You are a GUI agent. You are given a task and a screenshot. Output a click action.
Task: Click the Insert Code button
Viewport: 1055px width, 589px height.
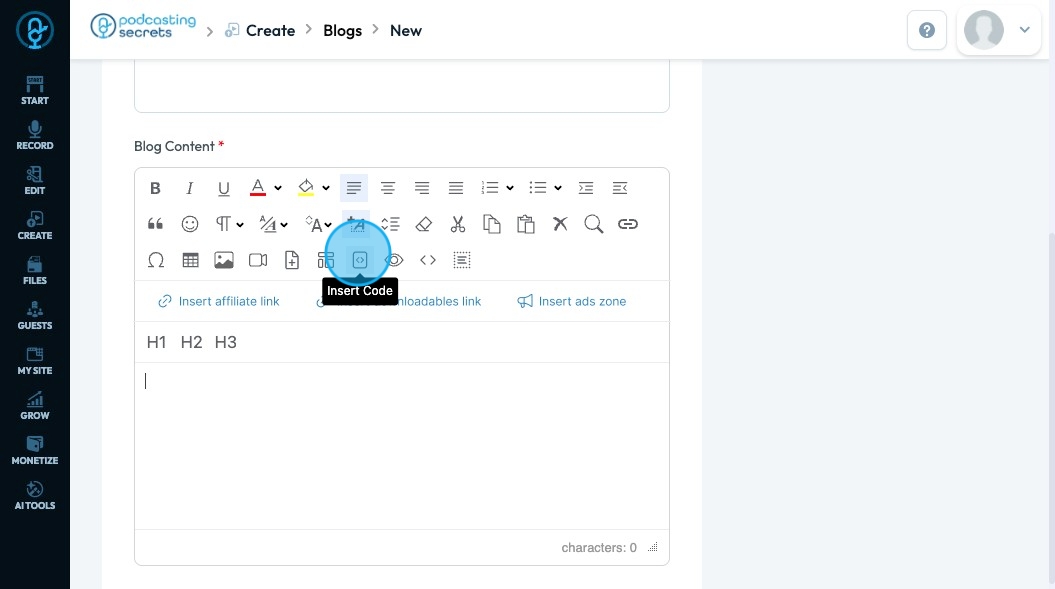click(x=360, y=261)
